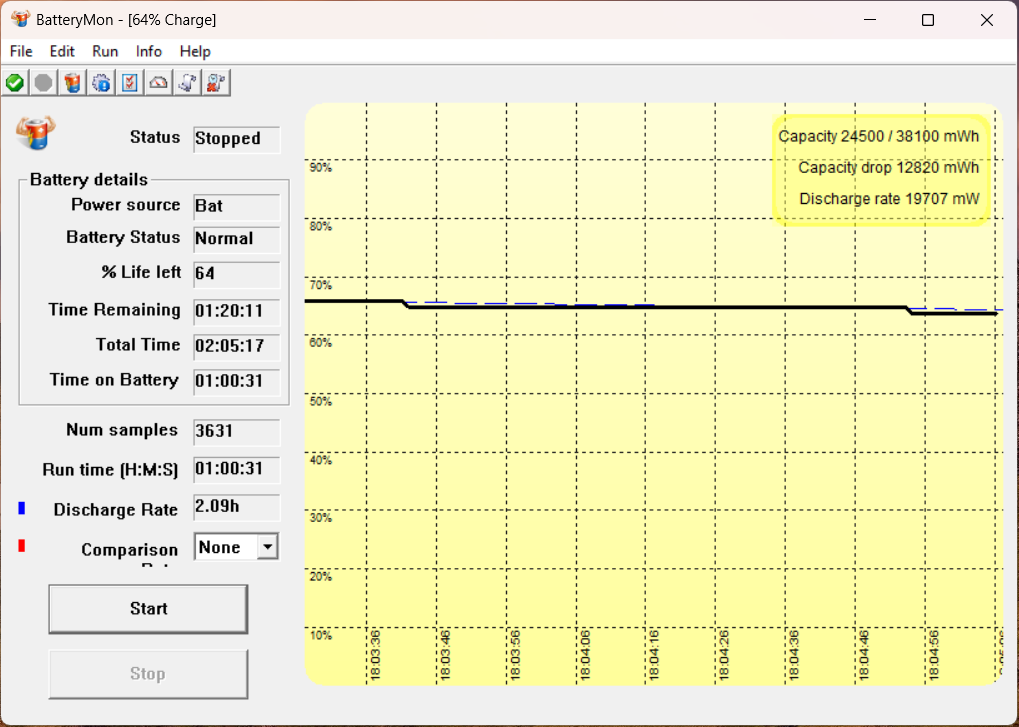Click the blue Discharge Rate color marker

point(21,509)
